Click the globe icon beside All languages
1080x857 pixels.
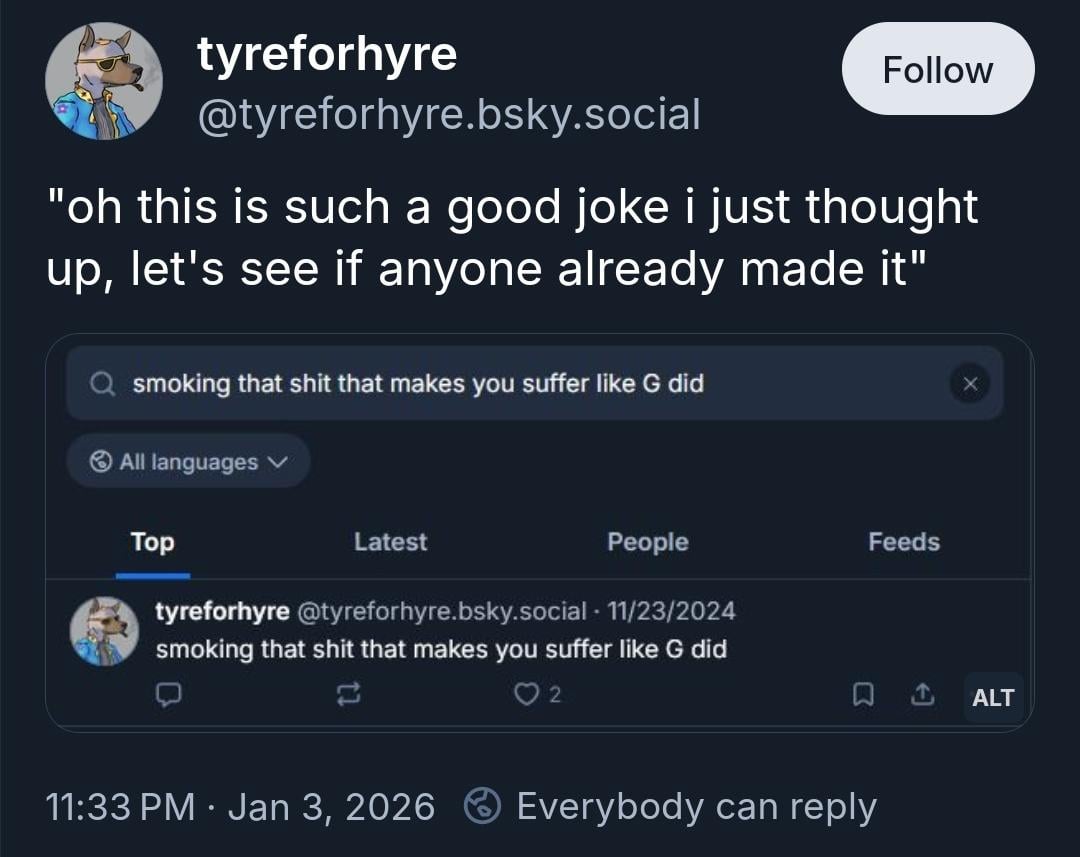click(101, 462)
